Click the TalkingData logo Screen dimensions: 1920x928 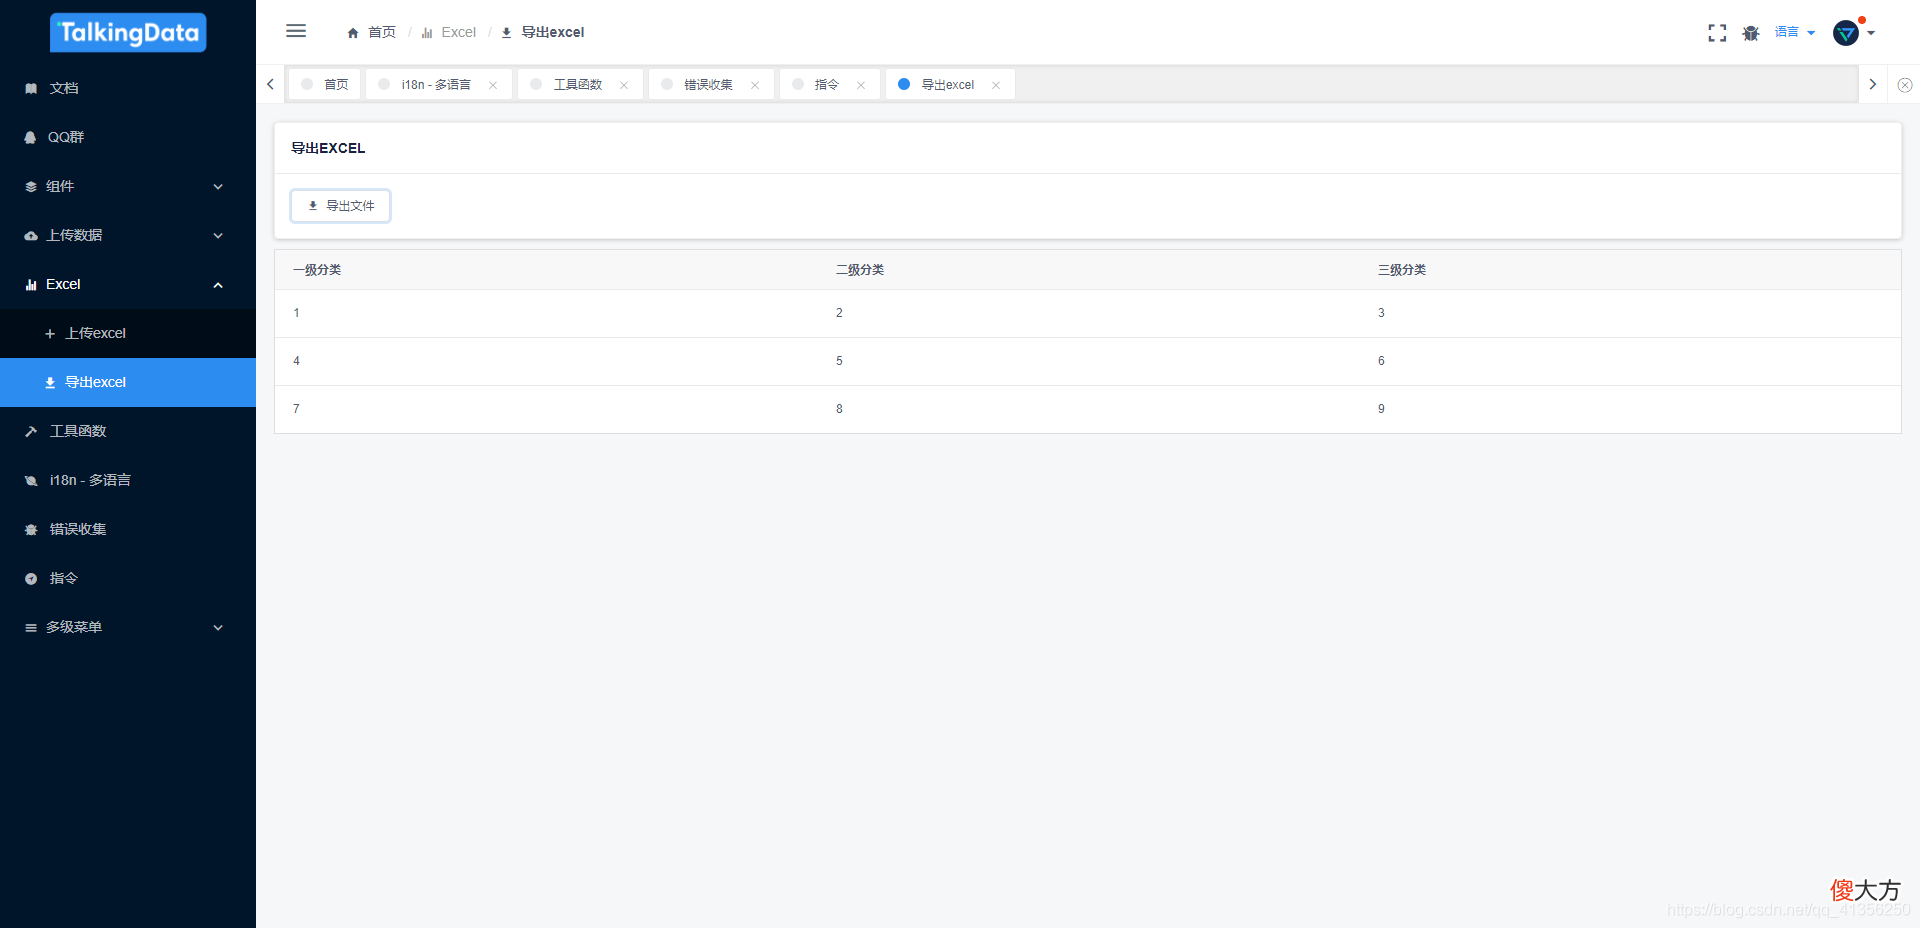point(128,32)
